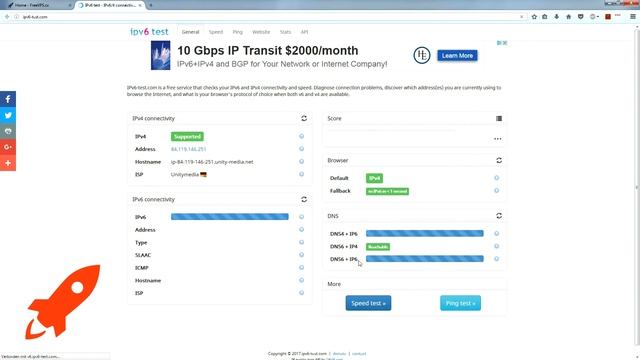Open info icon for IPv4 Address row
Screen dimensions: 640x360
coord(302,149)
